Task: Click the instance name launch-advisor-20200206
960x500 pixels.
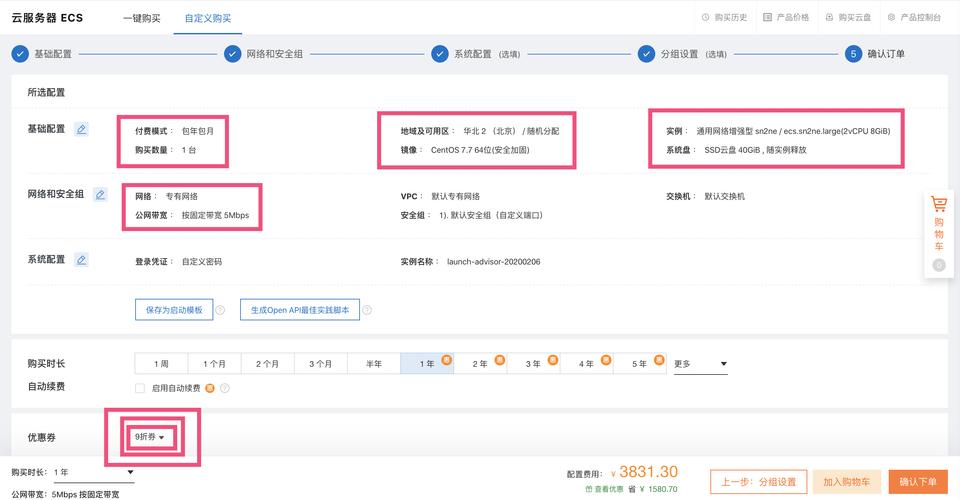Action: click(x=493, y=261)
